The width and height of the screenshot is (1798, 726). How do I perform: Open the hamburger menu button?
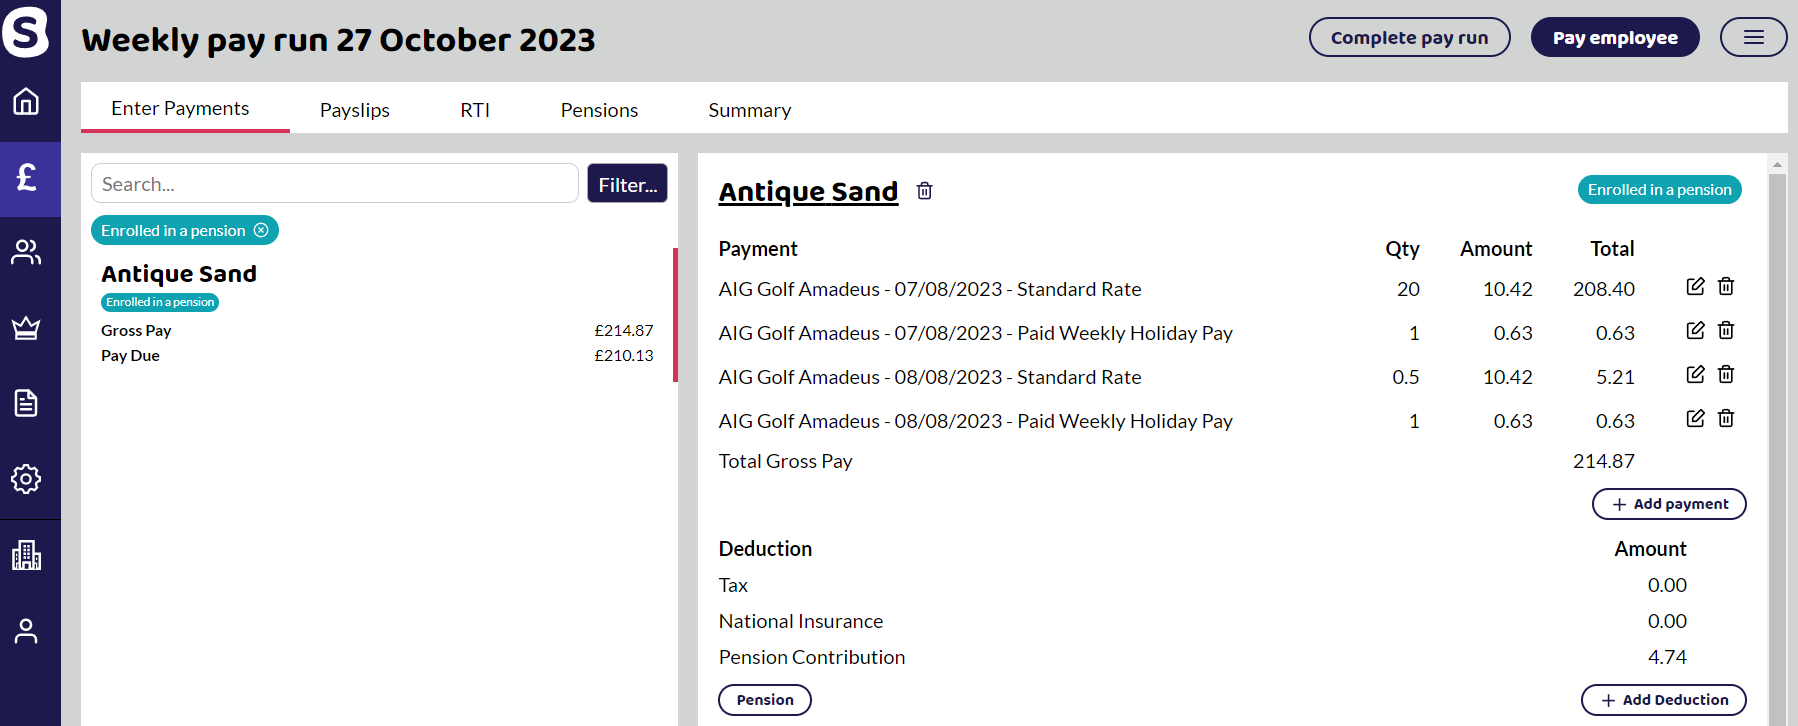tap(1753, 37)
